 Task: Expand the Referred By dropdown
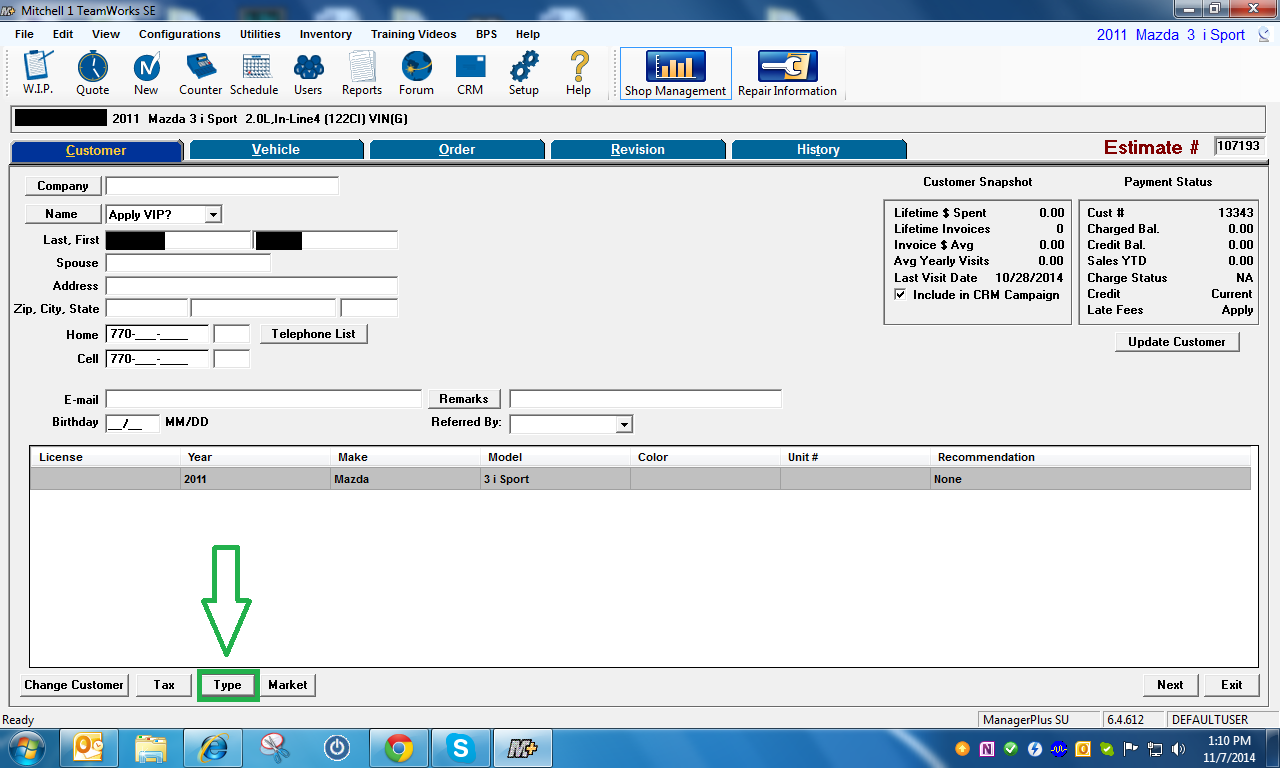[624, 424]
